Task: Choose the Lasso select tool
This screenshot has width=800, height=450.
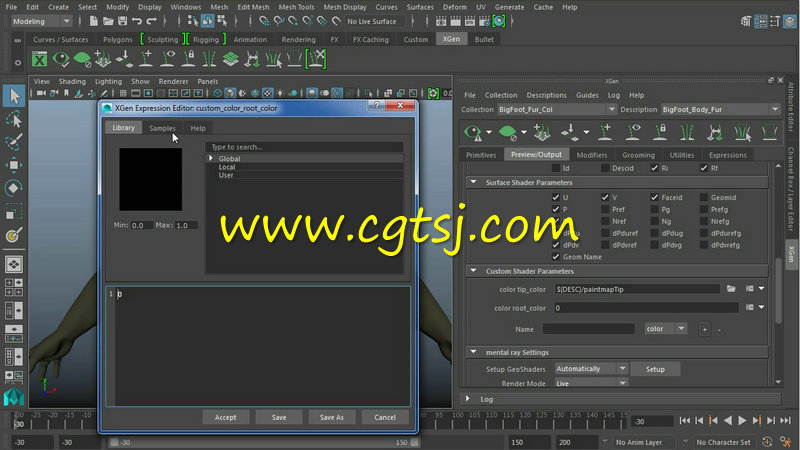Action: click(x=14, y=119)
